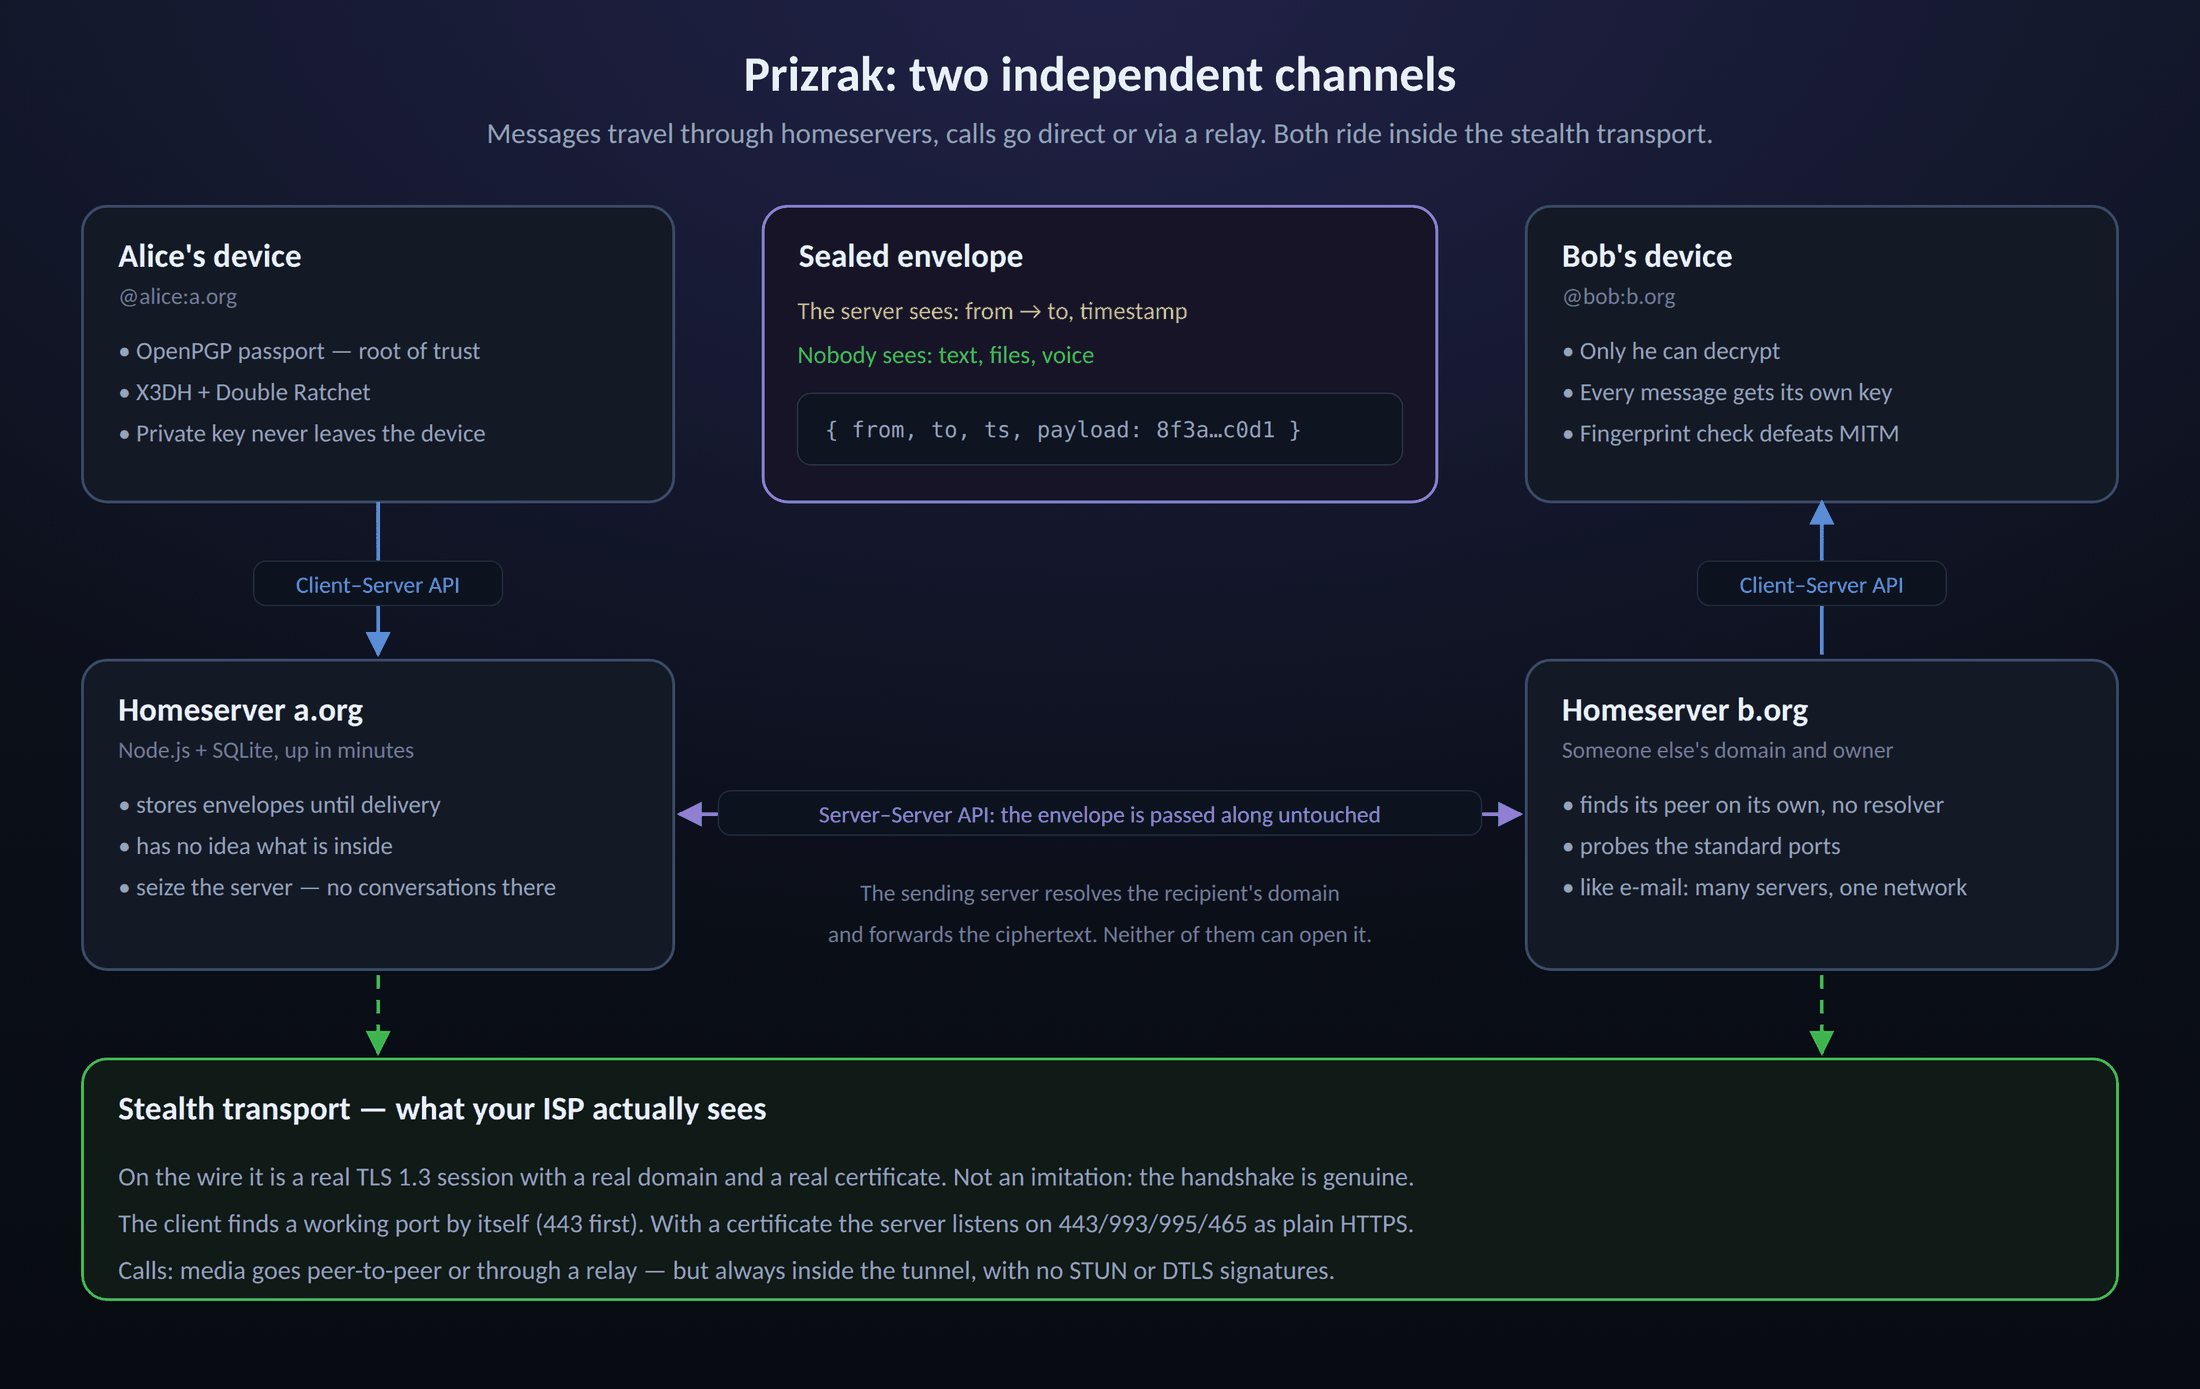The image size is (2200, 1389).
Task: Click 'like e-mail: many servers, one network'
Action: (1764, 887)
